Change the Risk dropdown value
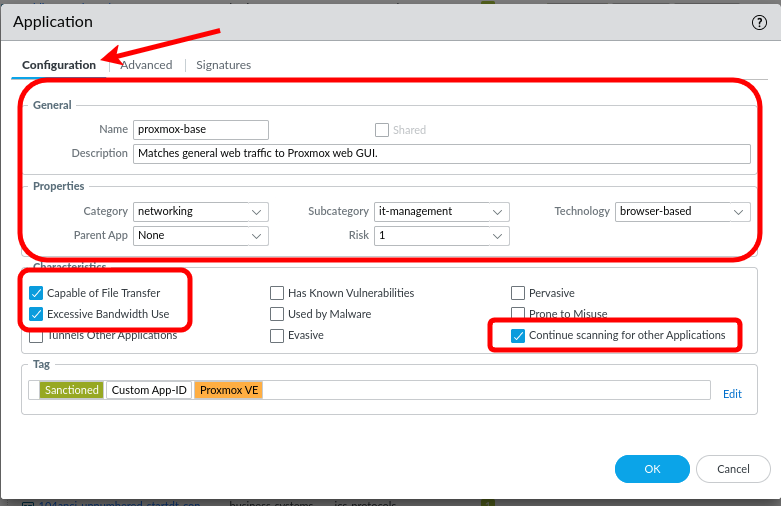This screenshot has height=506, width=781. pyautogui.click(x=441, y=236)
